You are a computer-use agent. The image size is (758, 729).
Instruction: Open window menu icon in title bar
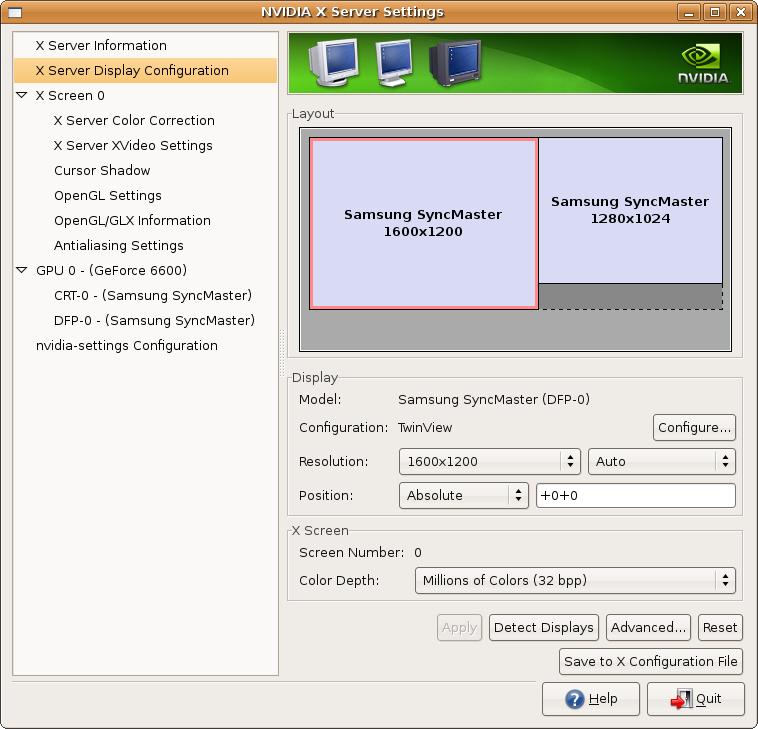(16, 12)
